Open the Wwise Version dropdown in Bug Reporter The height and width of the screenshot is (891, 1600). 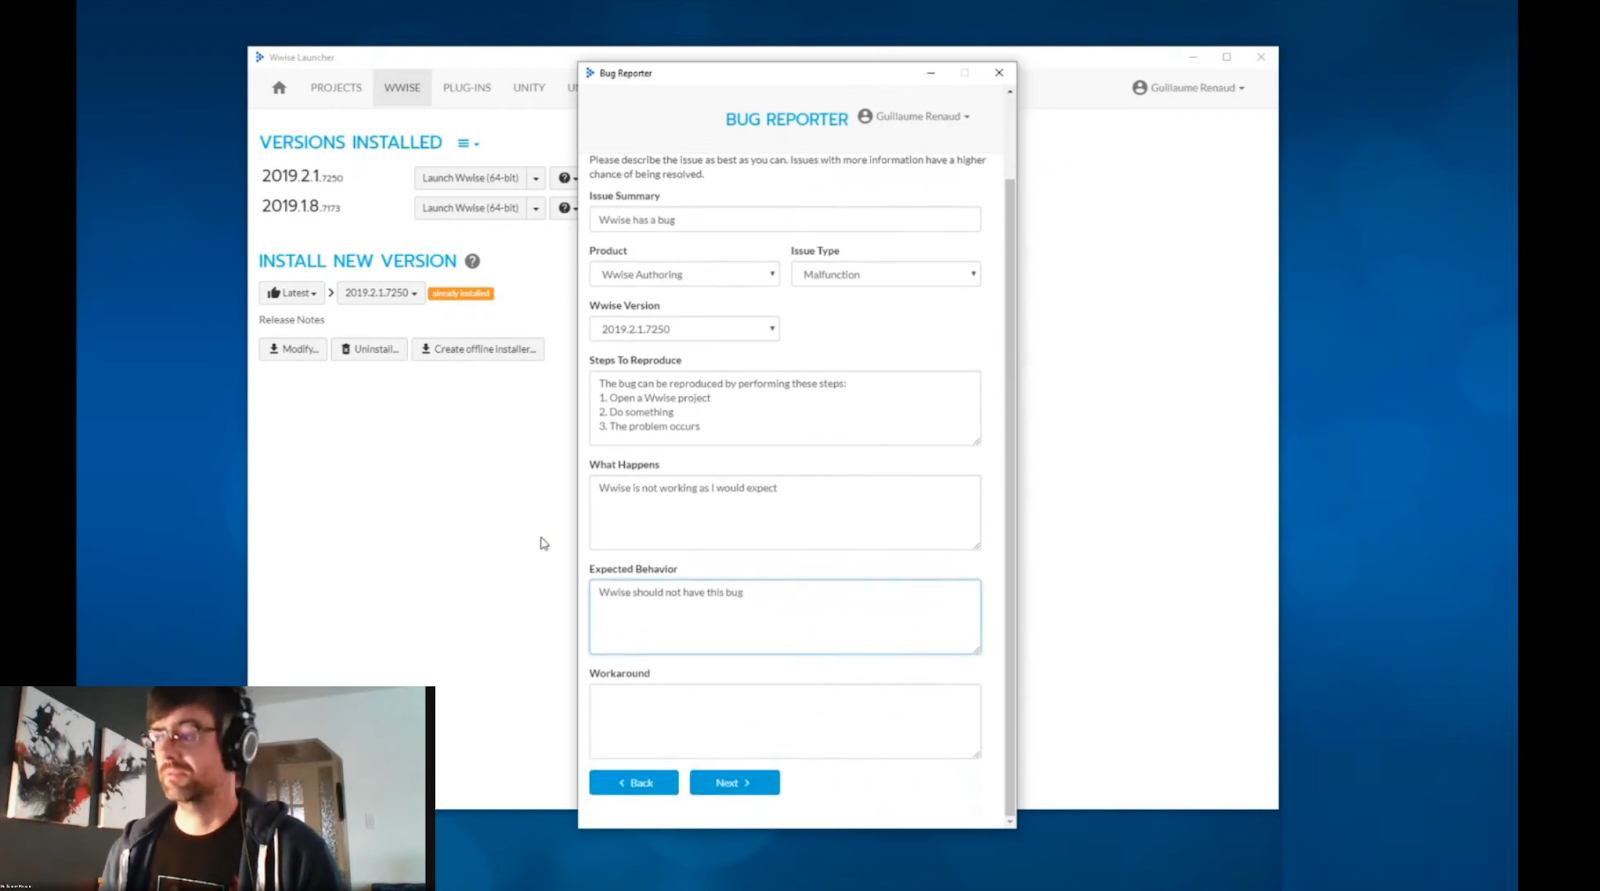point(684,329)
